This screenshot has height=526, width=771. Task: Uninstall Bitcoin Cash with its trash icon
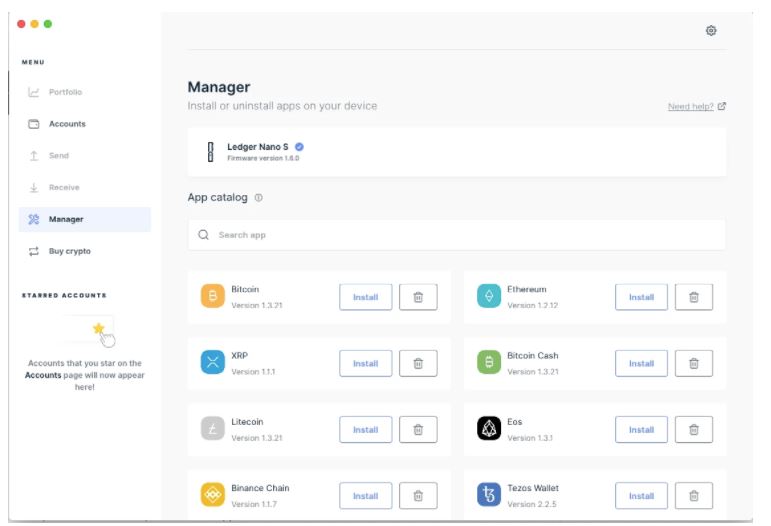[x=694, y=363]
